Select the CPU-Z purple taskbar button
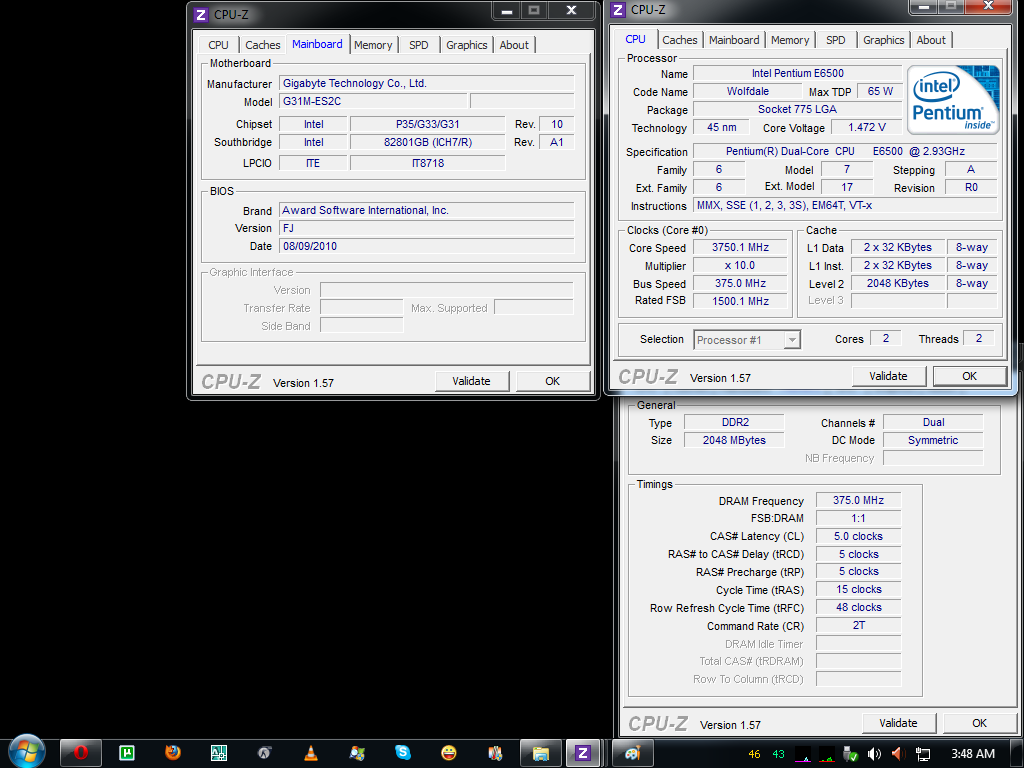Image resolution: width=1024 pixels, height=768 pixels. [x=583, y=753]
